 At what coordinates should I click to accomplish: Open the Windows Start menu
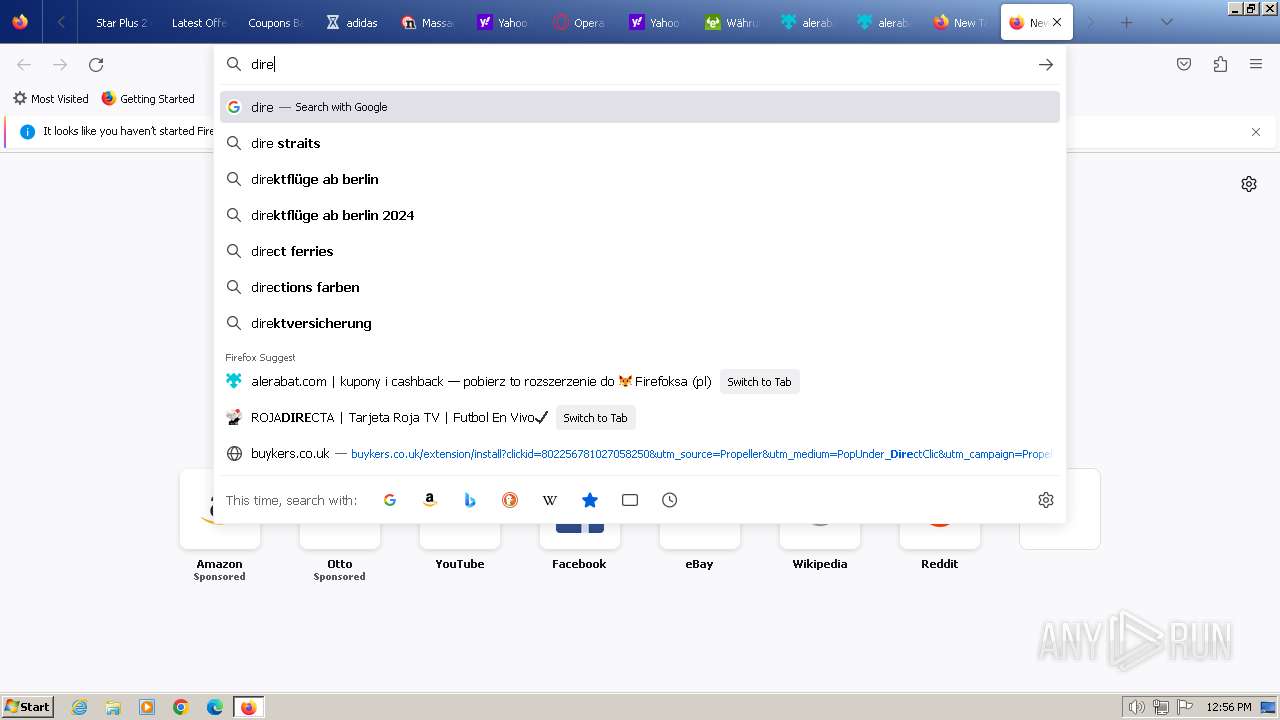pos(28,706)
